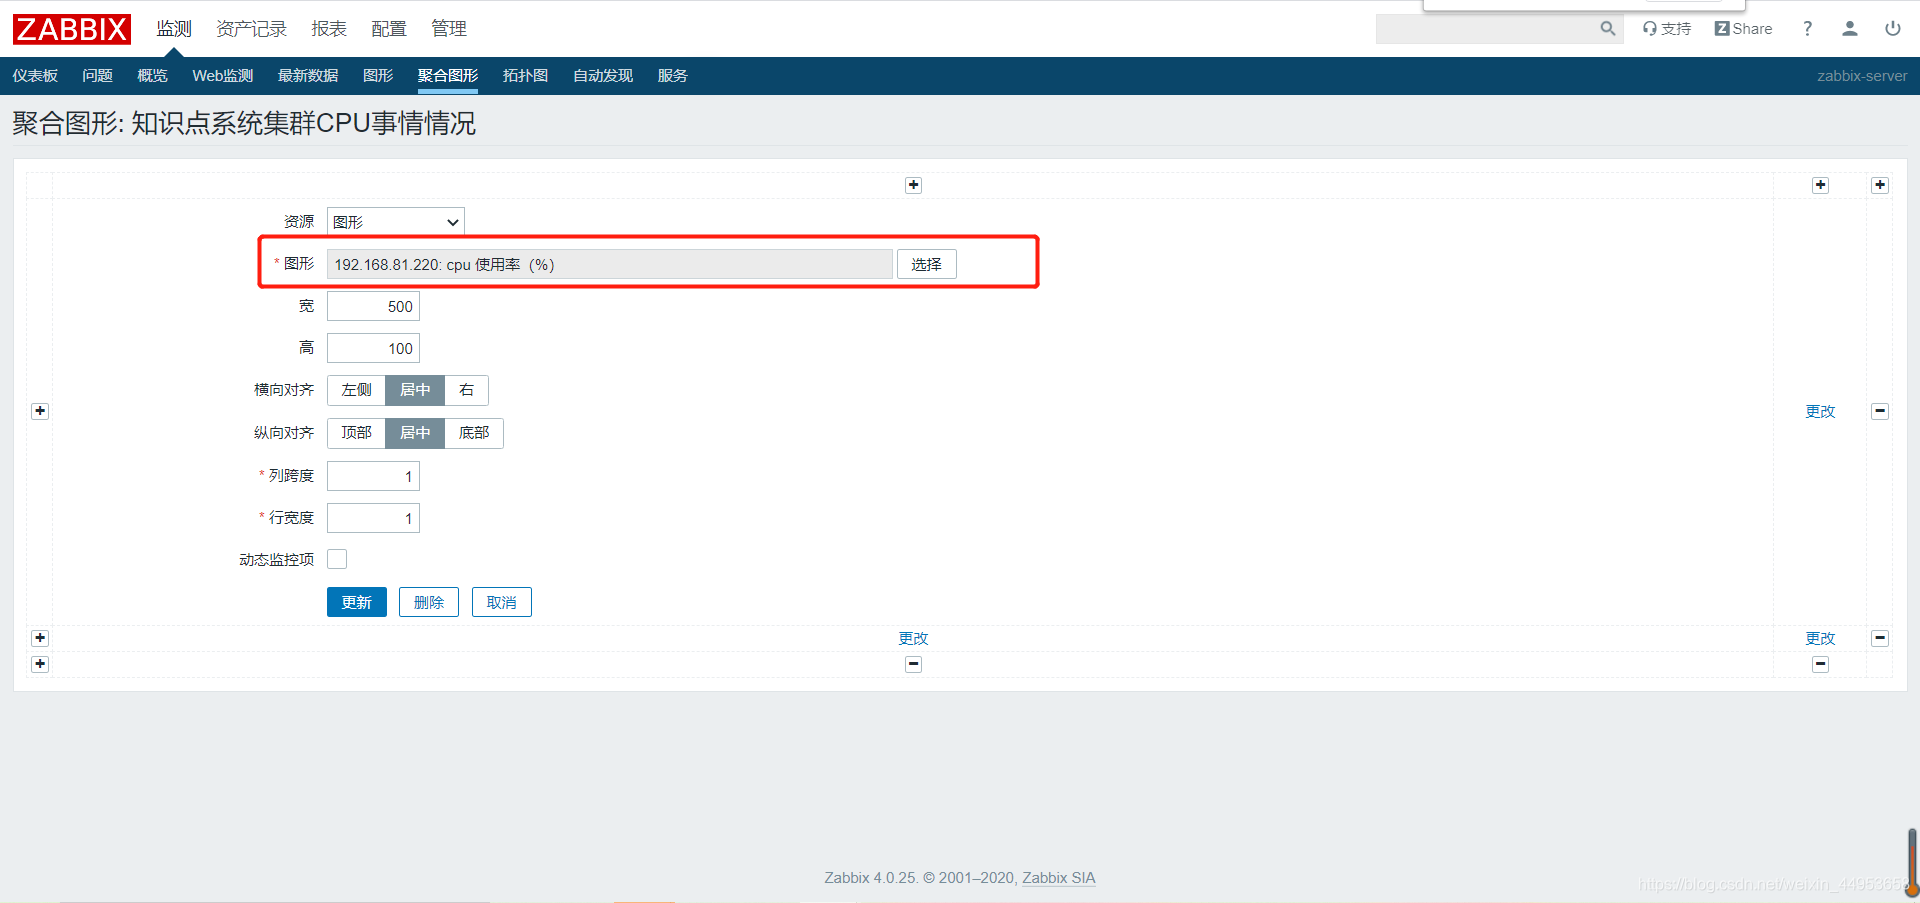The height and width of the screenshot is (903, 1920).
Task: Click the minus icon right of second row
Action: point(1880,638)
